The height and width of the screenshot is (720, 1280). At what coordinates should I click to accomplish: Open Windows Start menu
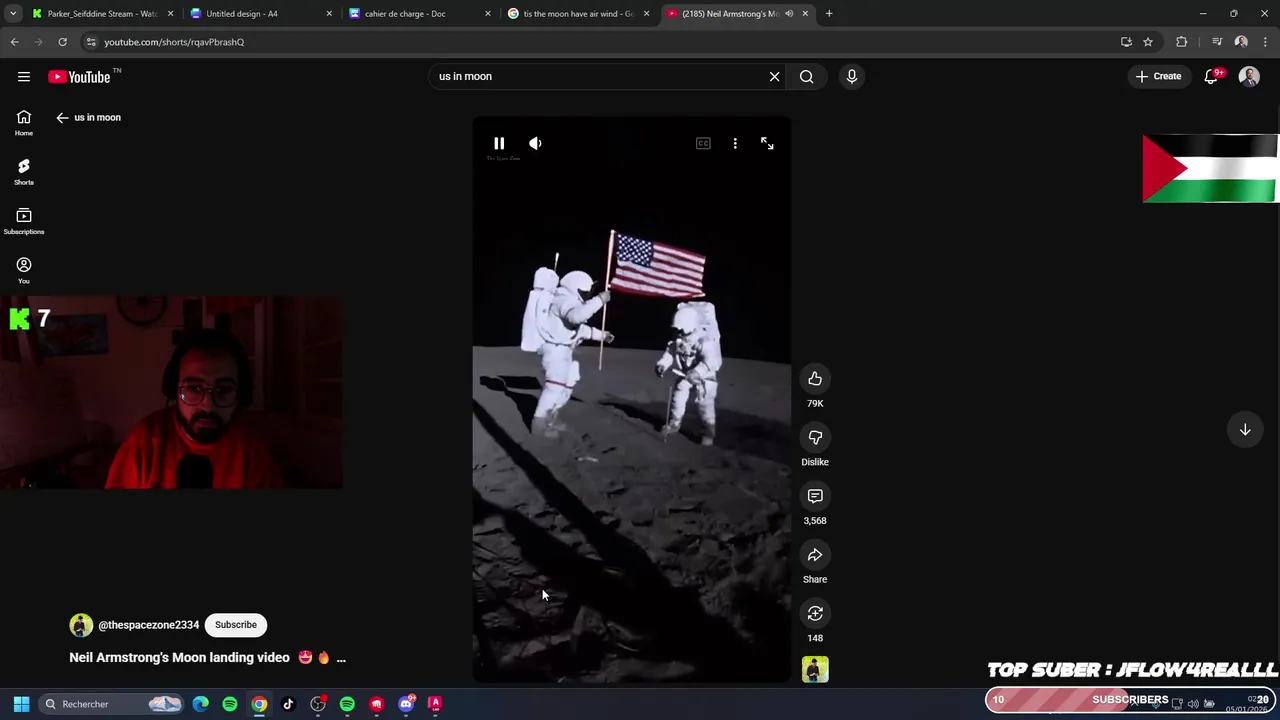click(x=21, y=704)
